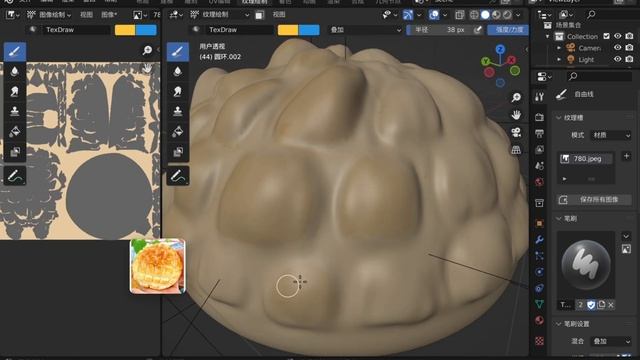The width and height of the screenshot is (640, 360).
Task: Select the Soften tool in the 3D viewport
Action: pyautogui.click(x=178, y=71)
